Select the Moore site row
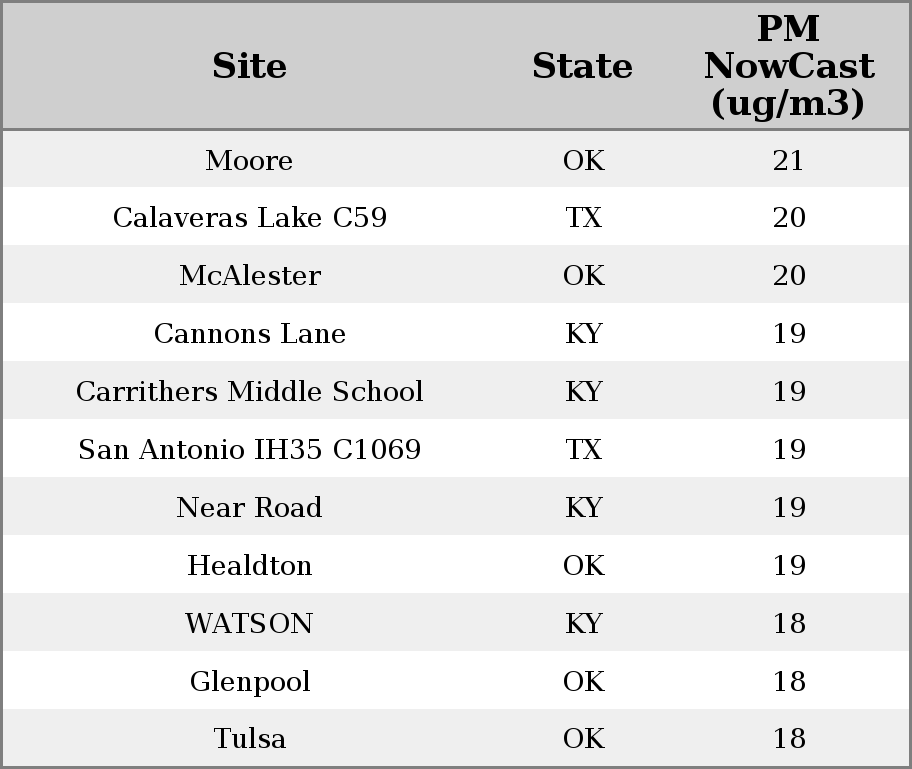This screenshot has height=769, width=912. [456, 159]
